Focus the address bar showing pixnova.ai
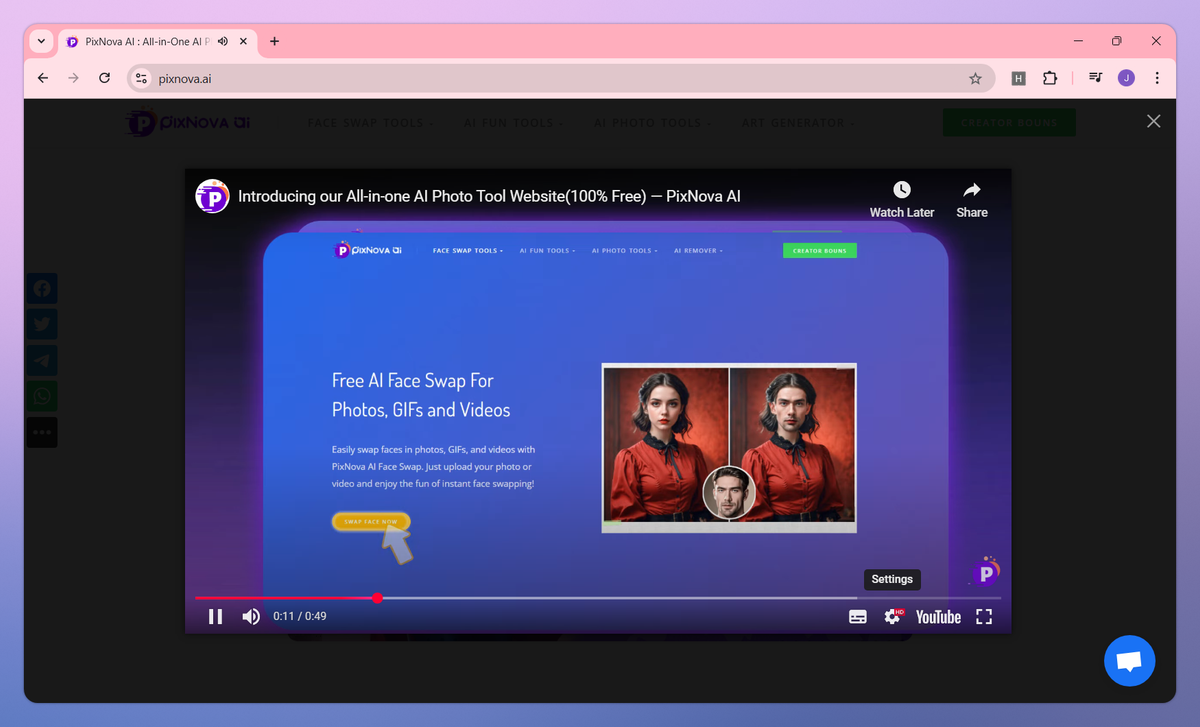The image size is (1200, 727). tap(560, 78)
